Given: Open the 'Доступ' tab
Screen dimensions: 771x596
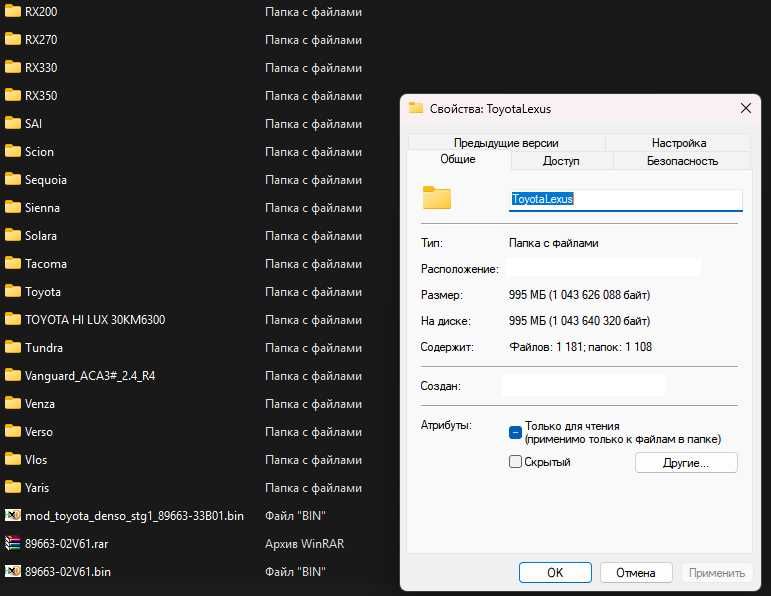Looking at the screenshot, I should tap(561, 161).
